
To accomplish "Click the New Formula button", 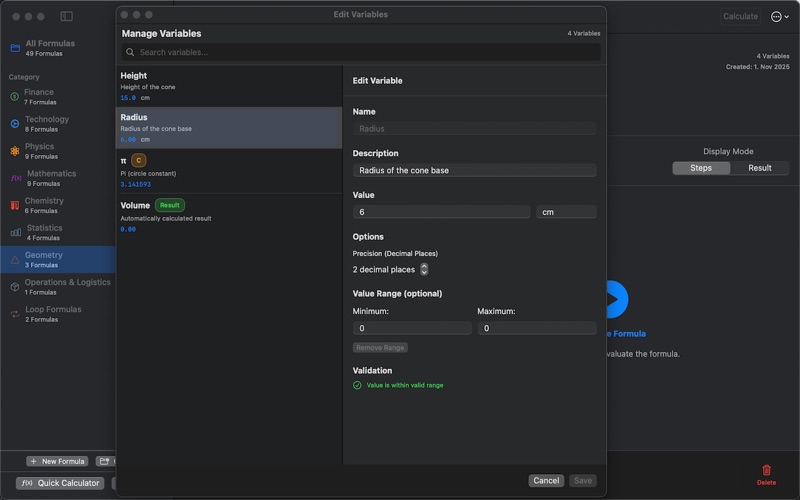I will coord(57,461).
